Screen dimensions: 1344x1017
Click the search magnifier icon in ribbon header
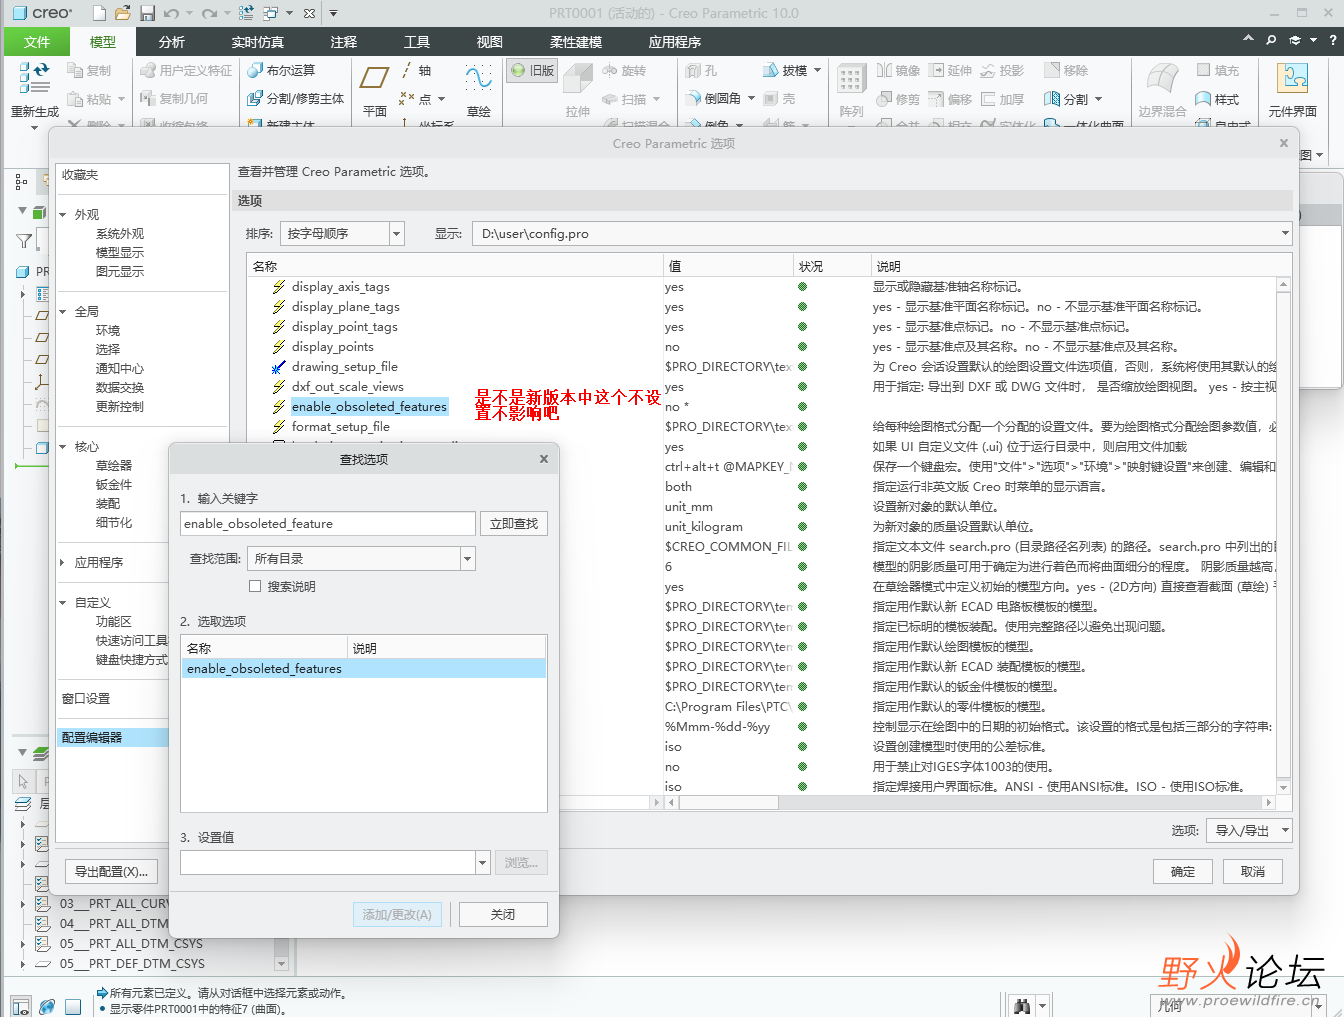tap(1271, 40)
